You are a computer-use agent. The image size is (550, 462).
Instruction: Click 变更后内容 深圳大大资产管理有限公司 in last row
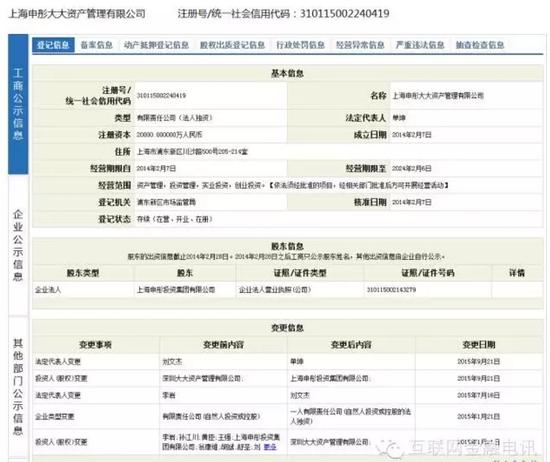330,442
